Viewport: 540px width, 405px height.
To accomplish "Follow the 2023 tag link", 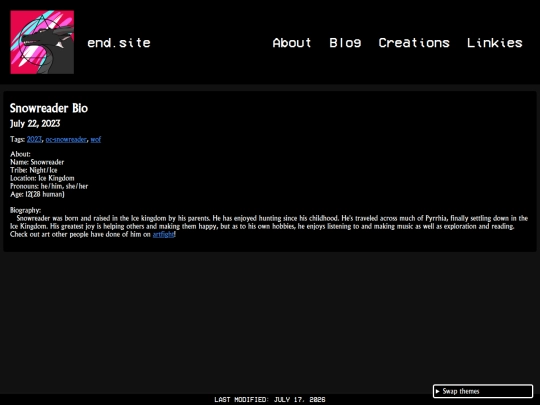I will (34, 139).
